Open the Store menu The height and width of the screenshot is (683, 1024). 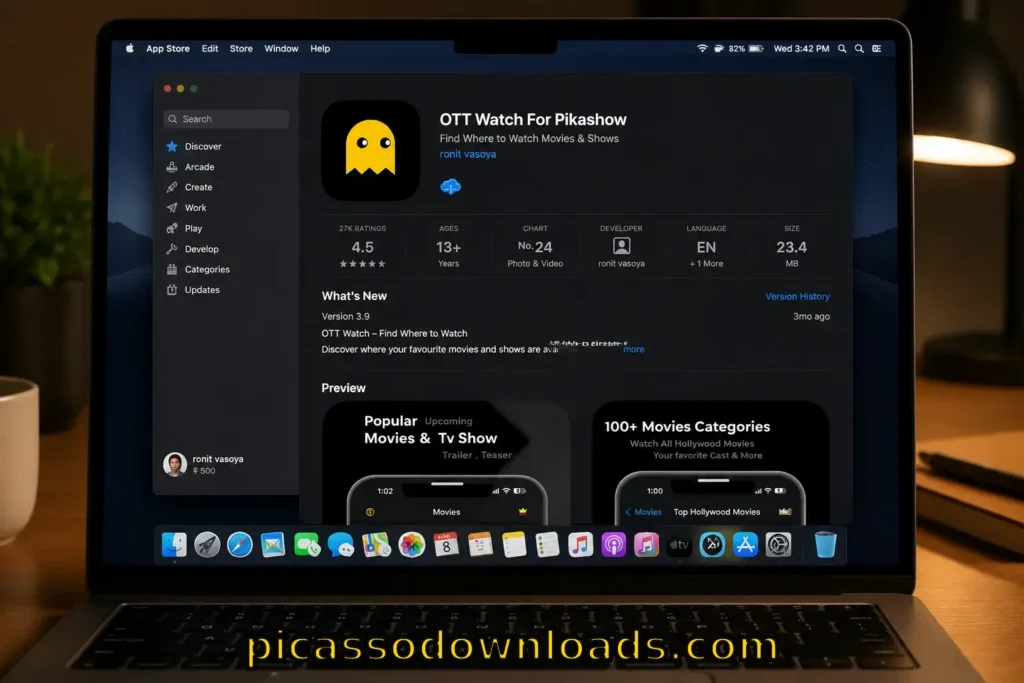pyautogui.click(x=241, y=48)
